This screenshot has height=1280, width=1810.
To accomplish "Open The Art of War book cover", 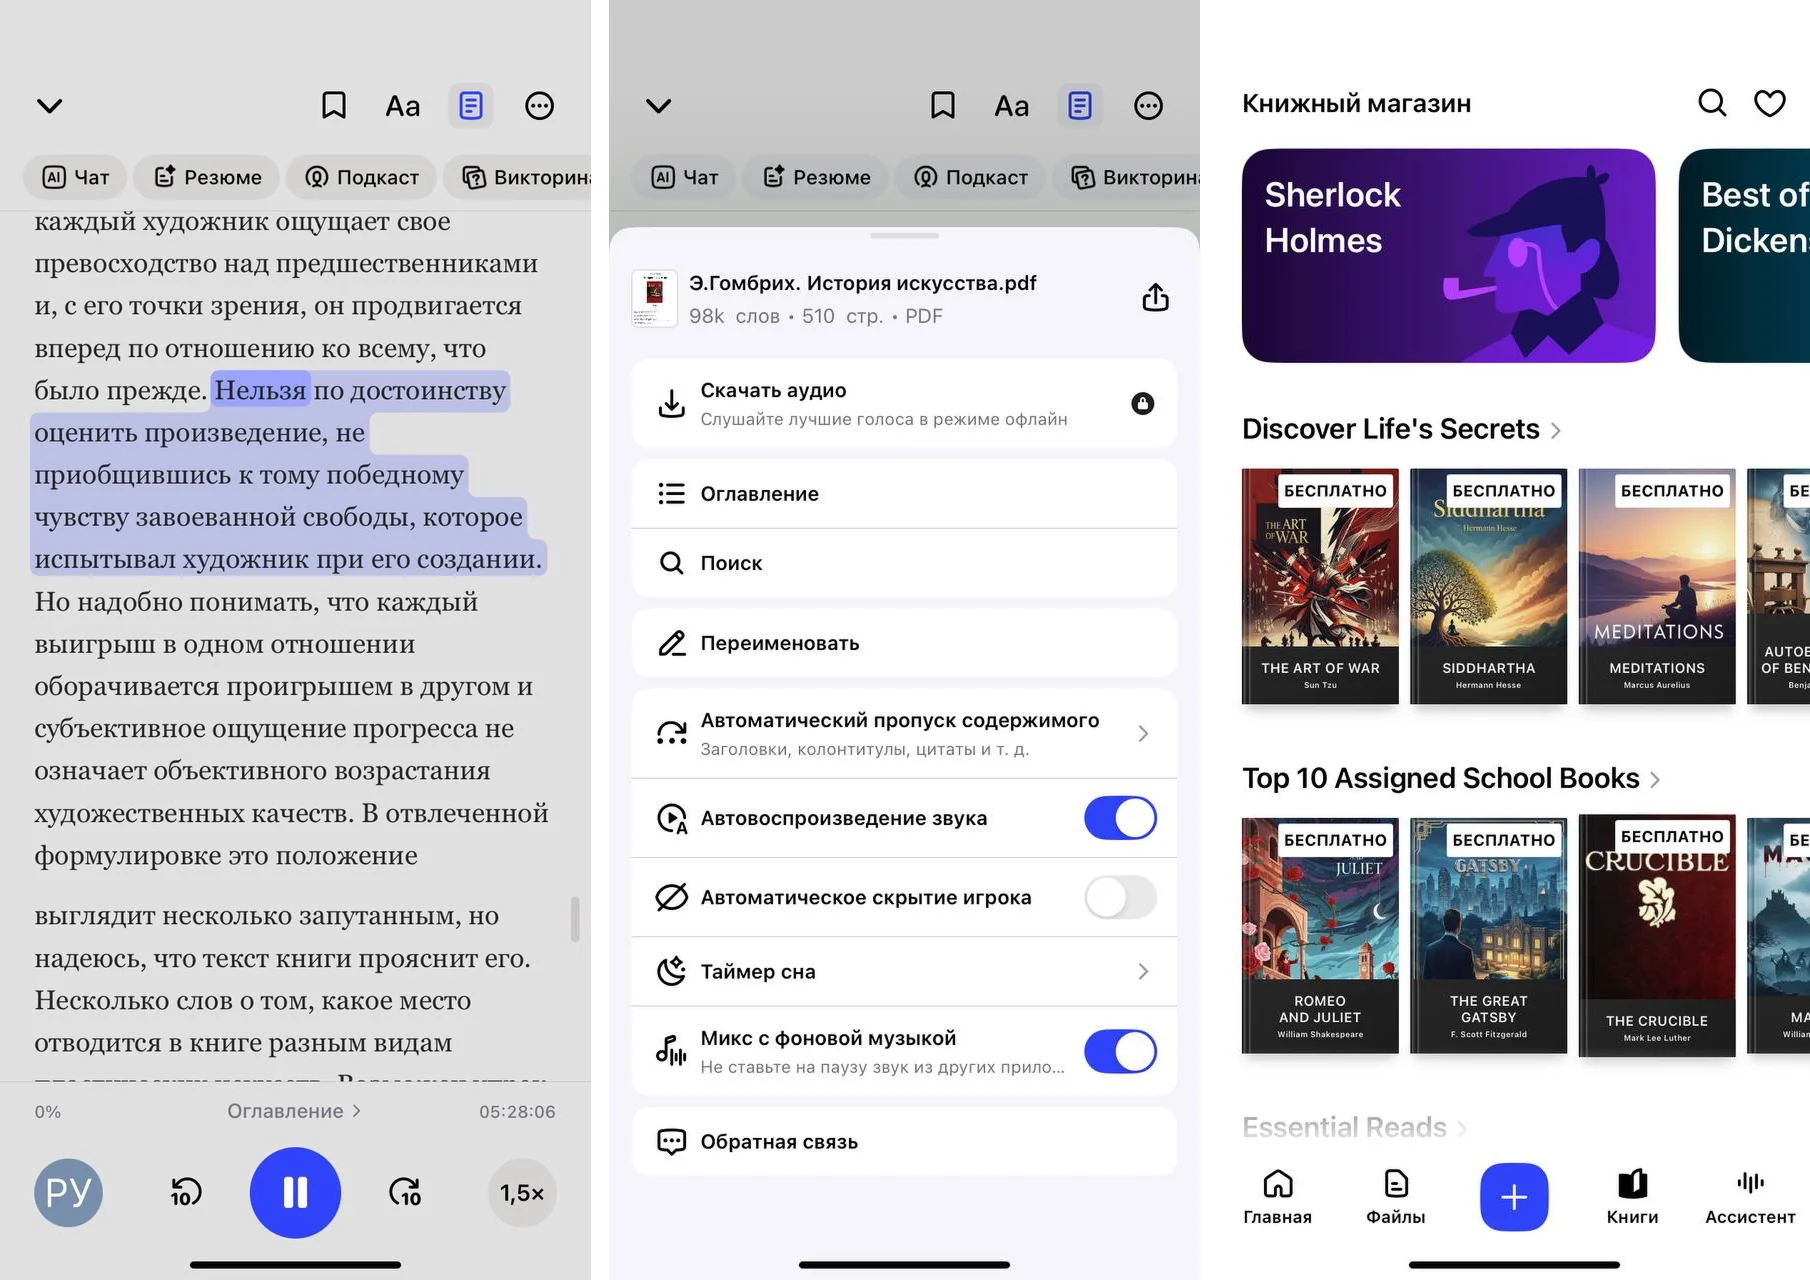I will (1320, 586).
